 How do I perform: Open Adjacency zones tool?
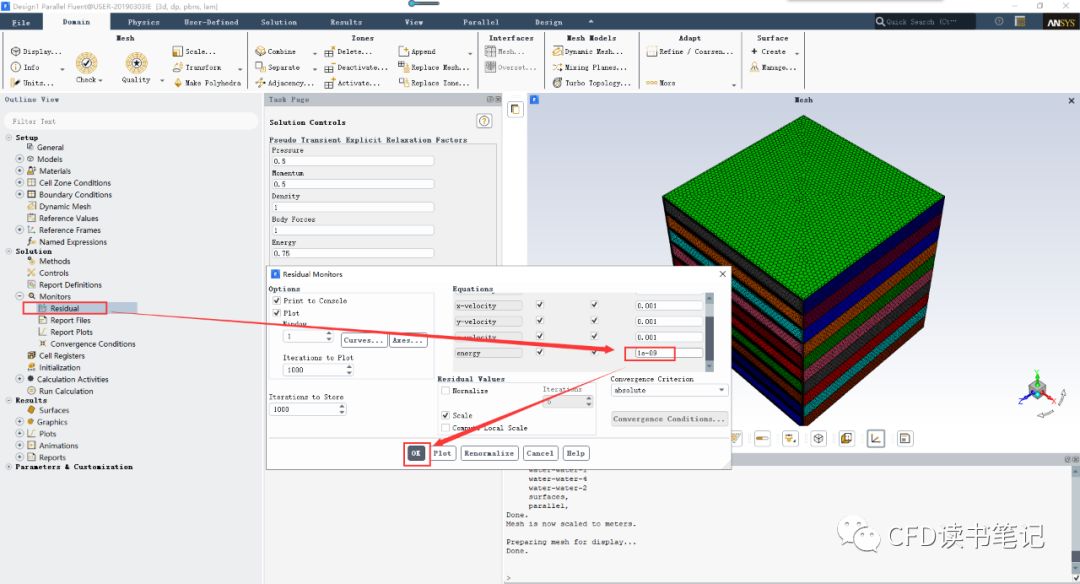click(284, 83)
